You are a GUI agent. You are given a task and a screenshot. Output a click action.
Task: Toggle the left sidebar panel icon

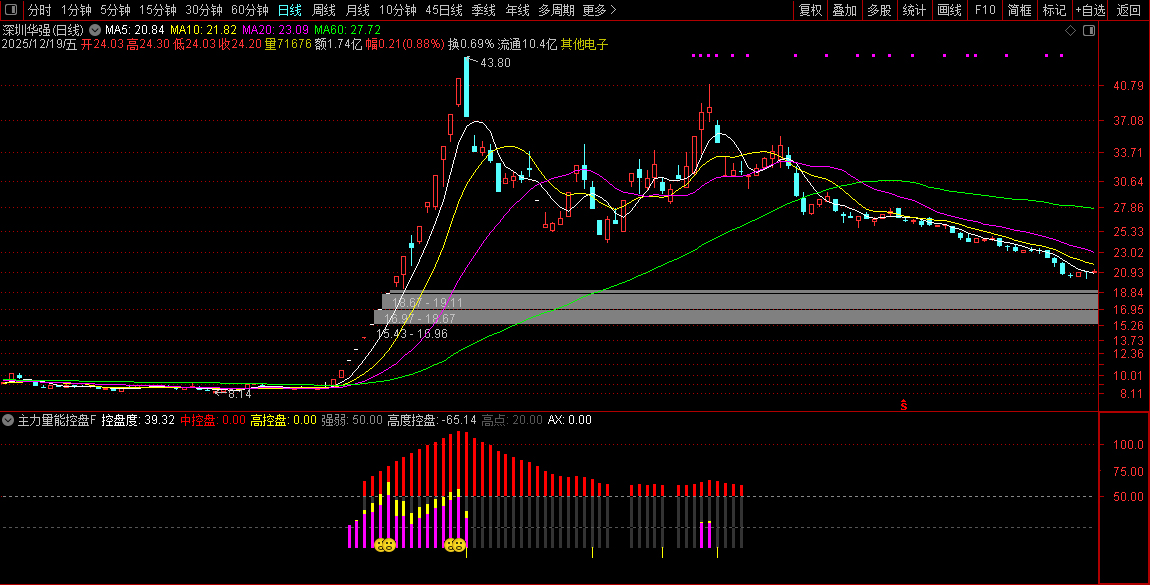pyautogui.click(x=10, y=10)
